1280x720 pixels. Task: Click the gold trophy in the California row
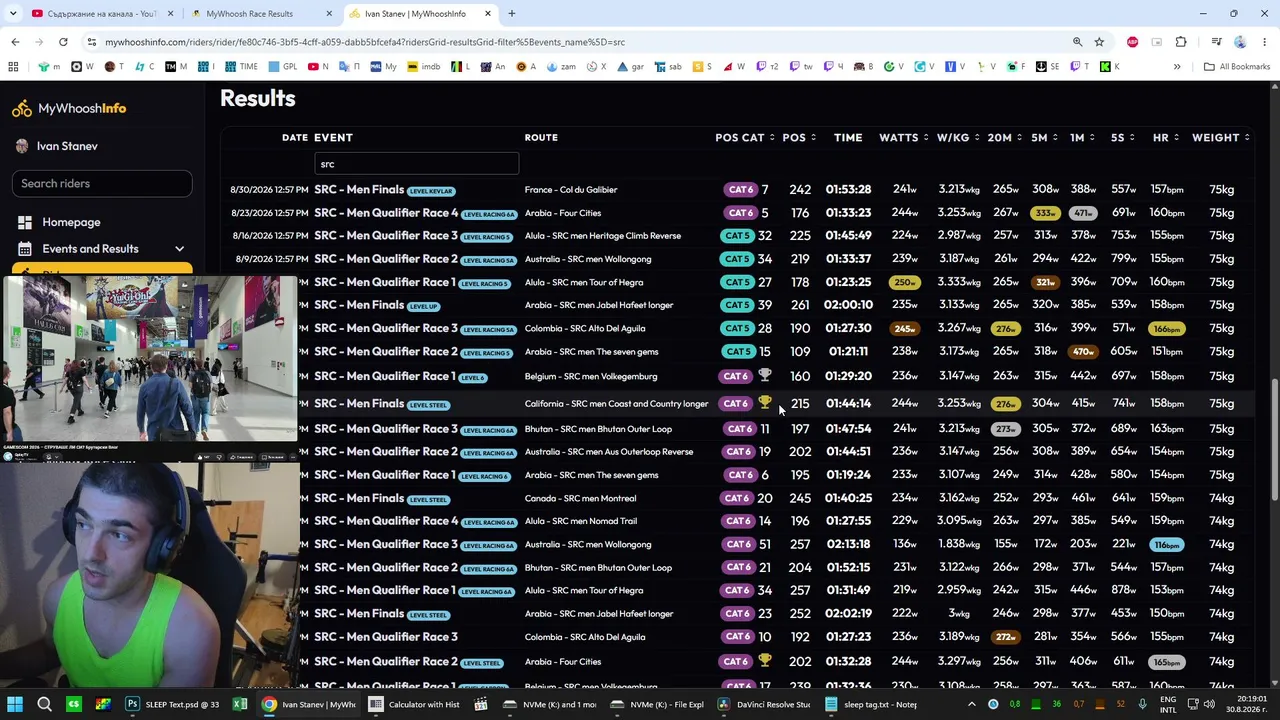765,403
